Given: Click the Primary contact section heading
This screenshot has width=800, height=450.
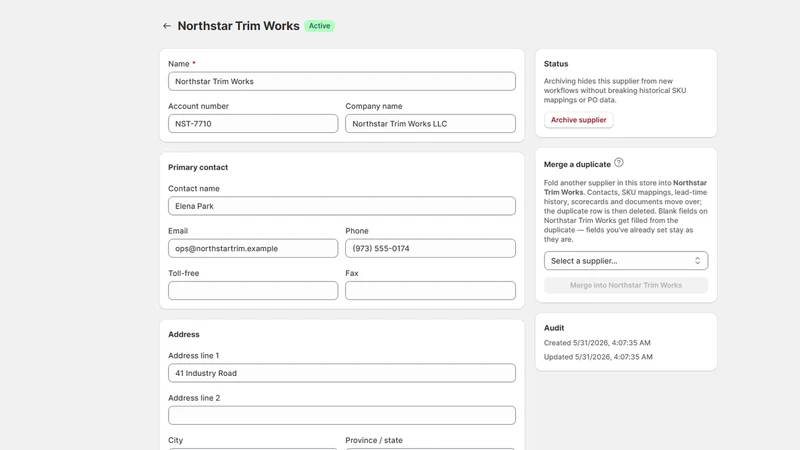Looking at the screenshot, I should [198, 167].
